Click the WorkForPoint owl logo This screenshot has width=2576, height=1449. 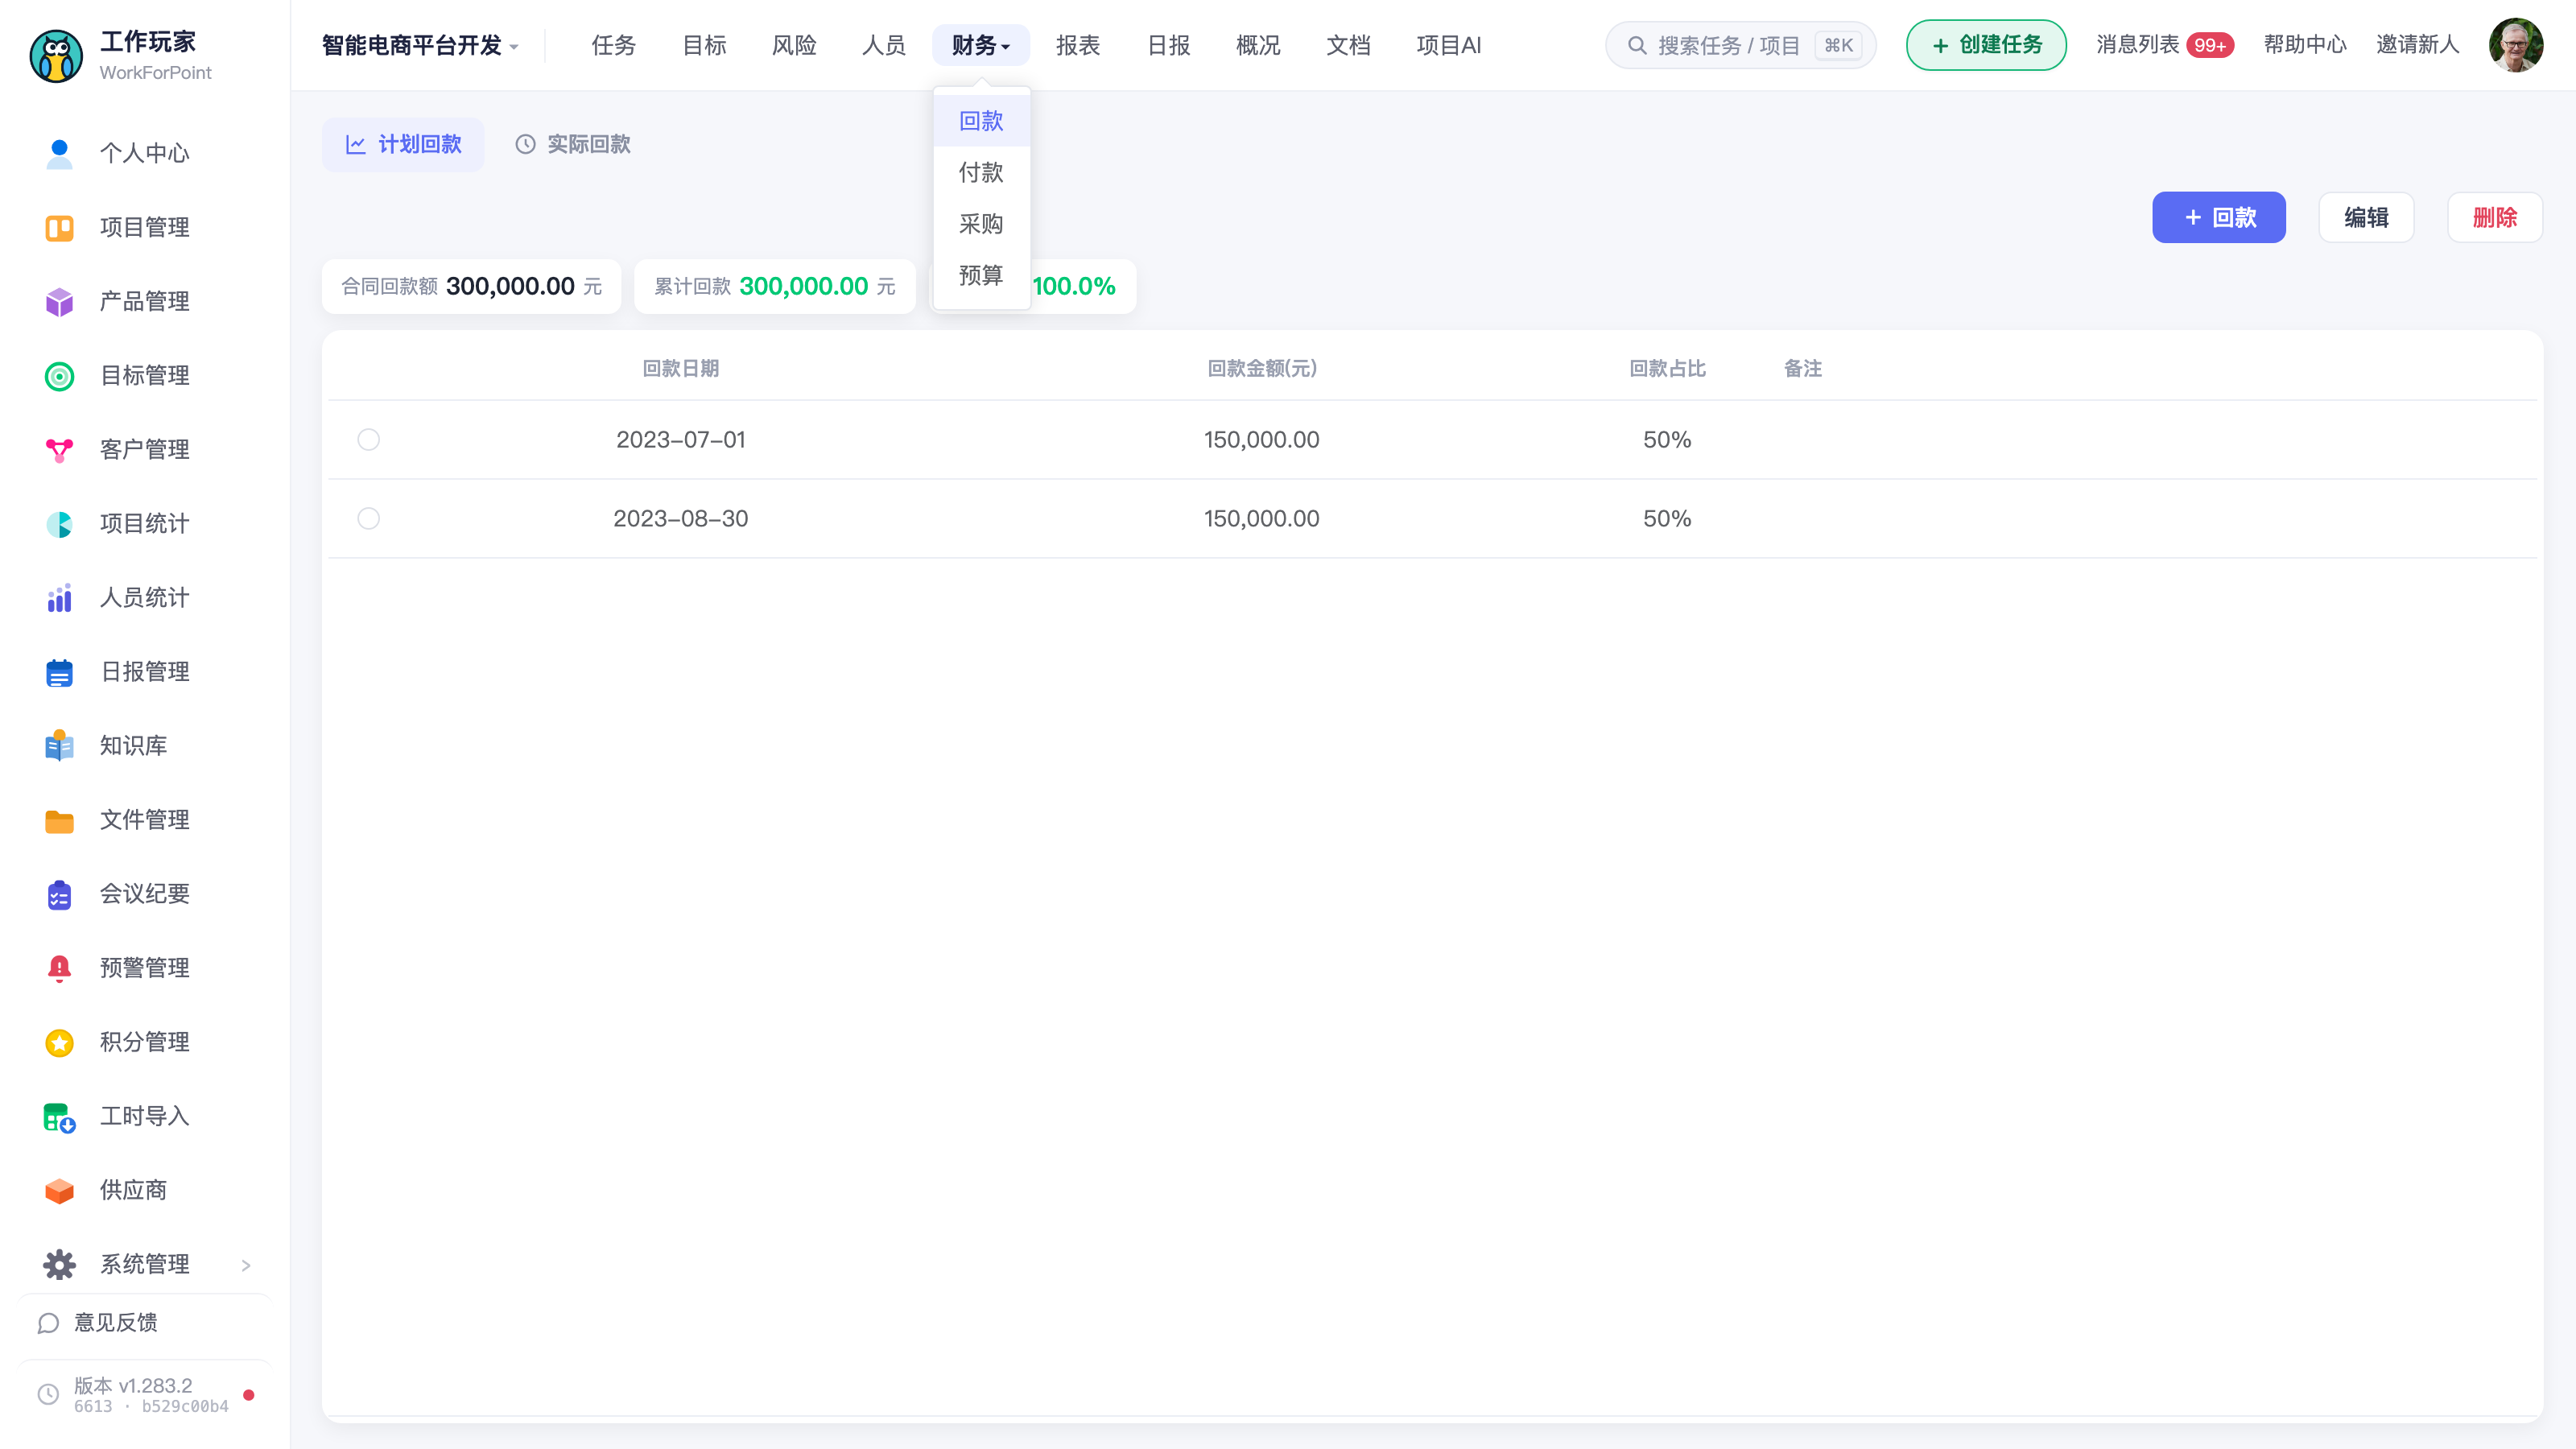[56, 56]
